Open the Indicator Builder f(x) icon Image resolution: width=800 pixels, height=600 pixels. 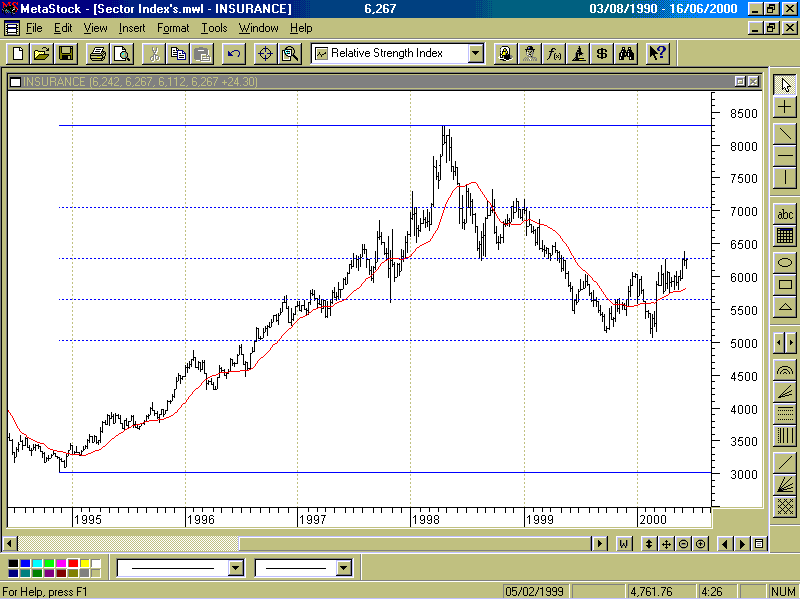pos(554,54)
